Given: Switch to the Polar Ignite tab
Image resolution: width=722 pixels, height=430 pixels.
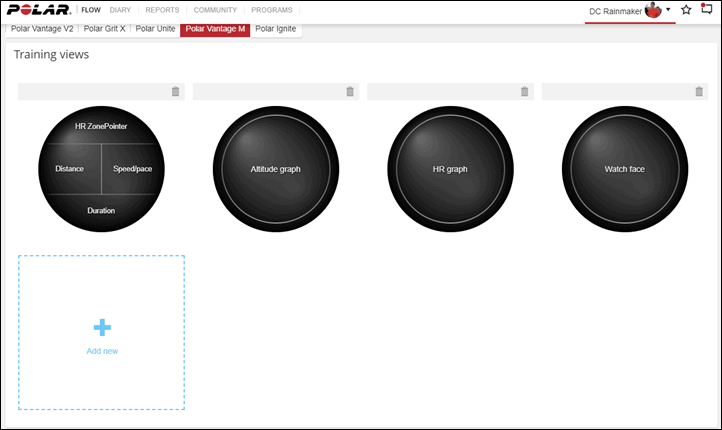Looking at the screenshot, I should pos(276,29).
